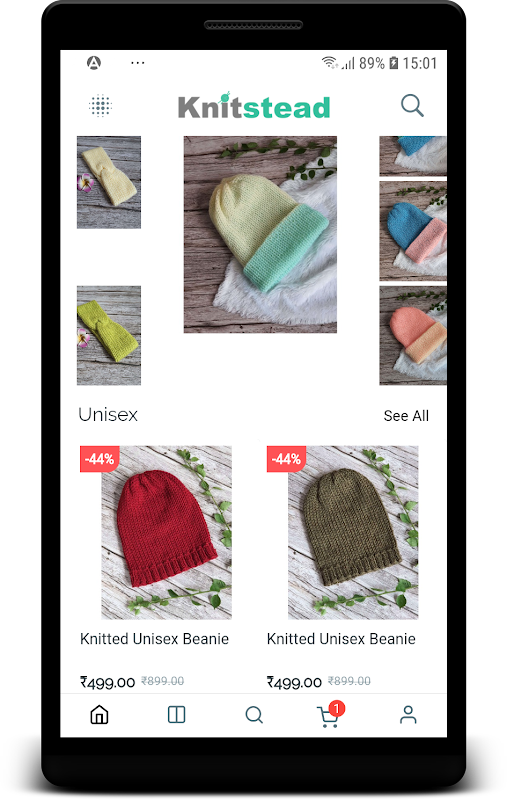Tap the Knitstead logo
507x800 pixels.
pos(254,106)
